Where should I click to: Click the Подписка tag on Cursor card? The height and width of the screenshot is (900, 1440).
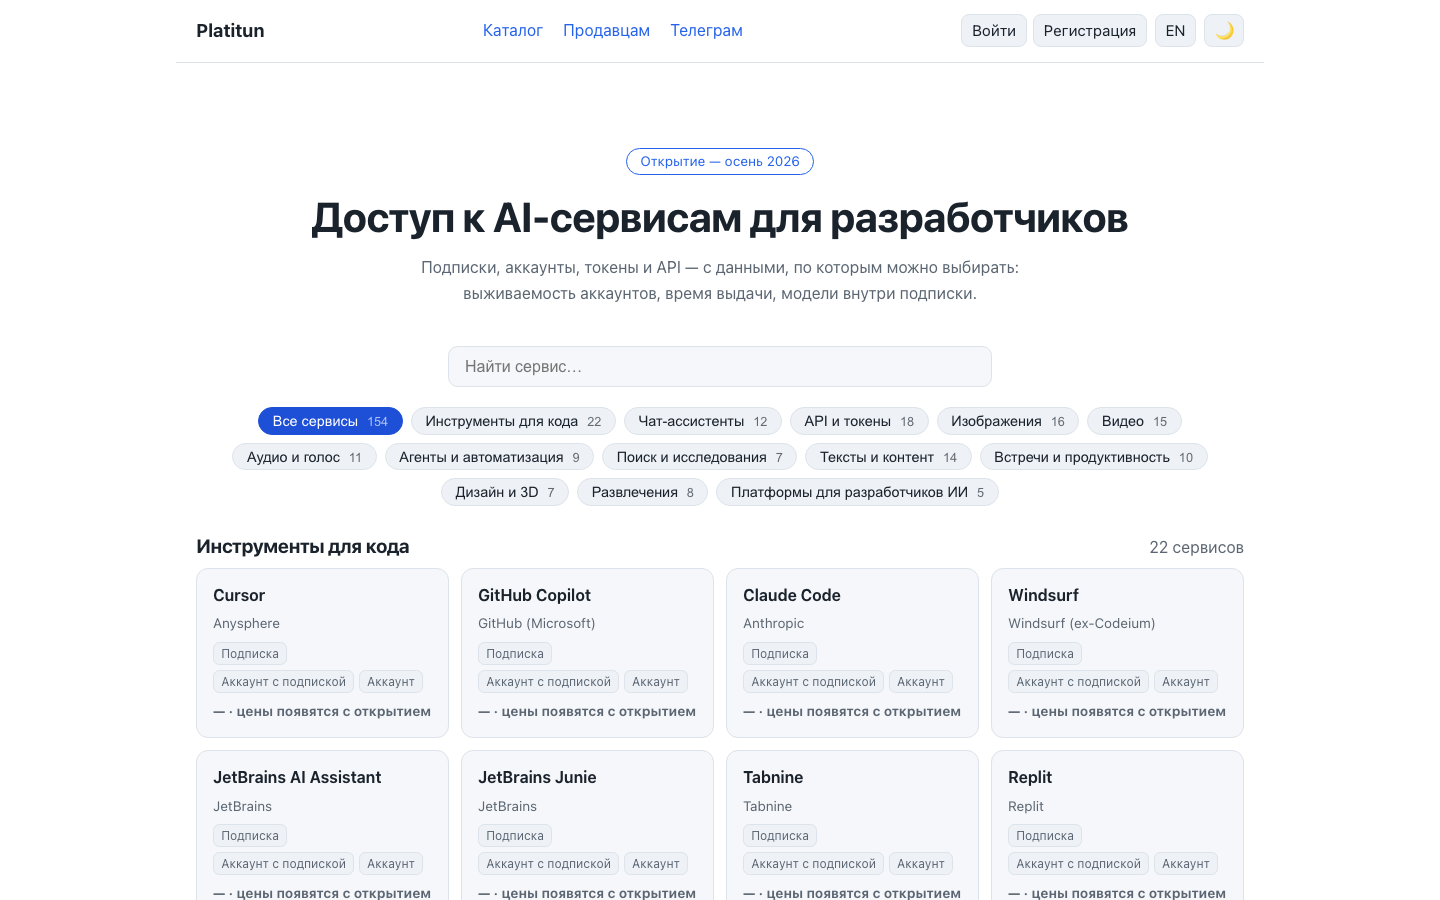[x=250, y=654]
